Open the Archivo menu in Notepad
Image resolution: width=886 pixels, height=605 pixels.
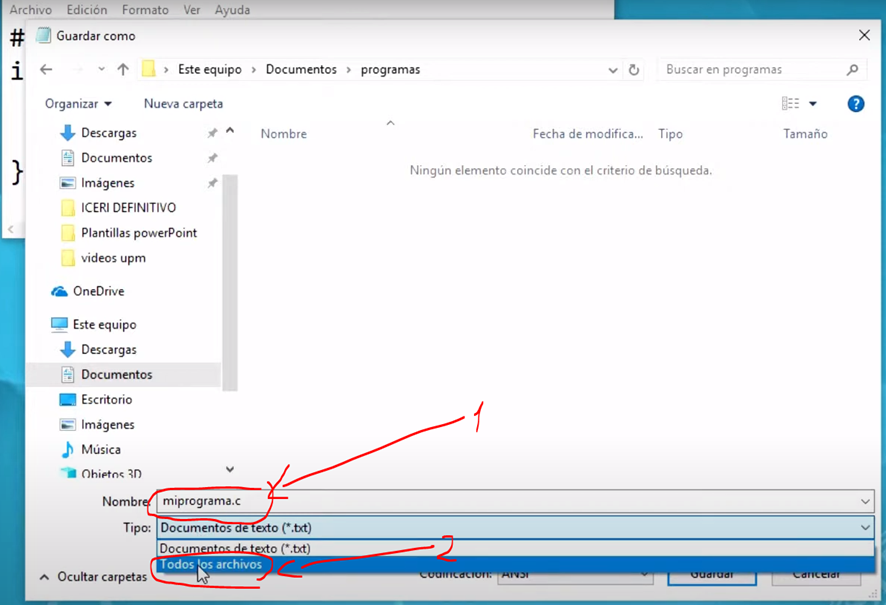click(30, 10)
